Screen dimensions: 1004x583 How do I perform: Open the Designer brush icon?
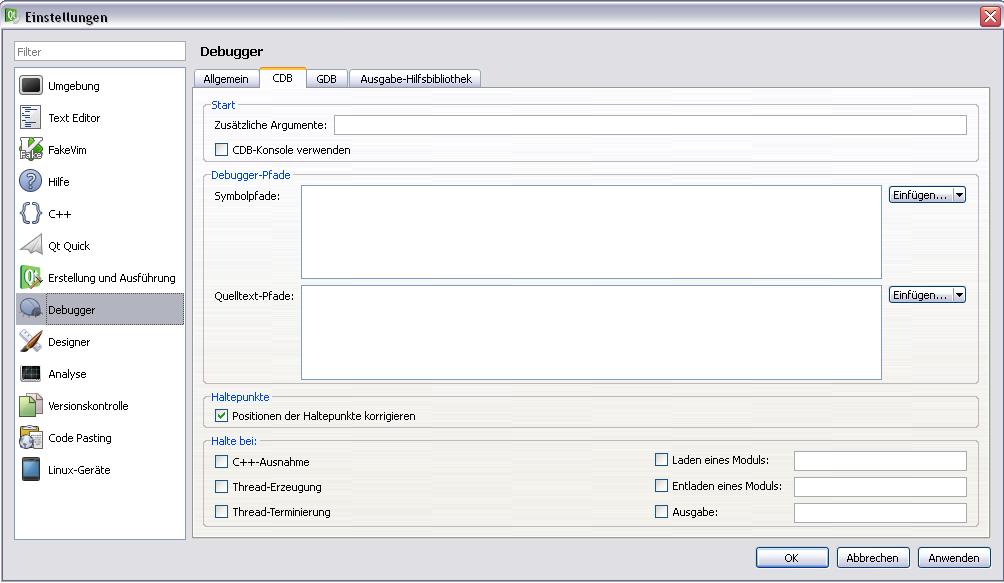point(31,341)
